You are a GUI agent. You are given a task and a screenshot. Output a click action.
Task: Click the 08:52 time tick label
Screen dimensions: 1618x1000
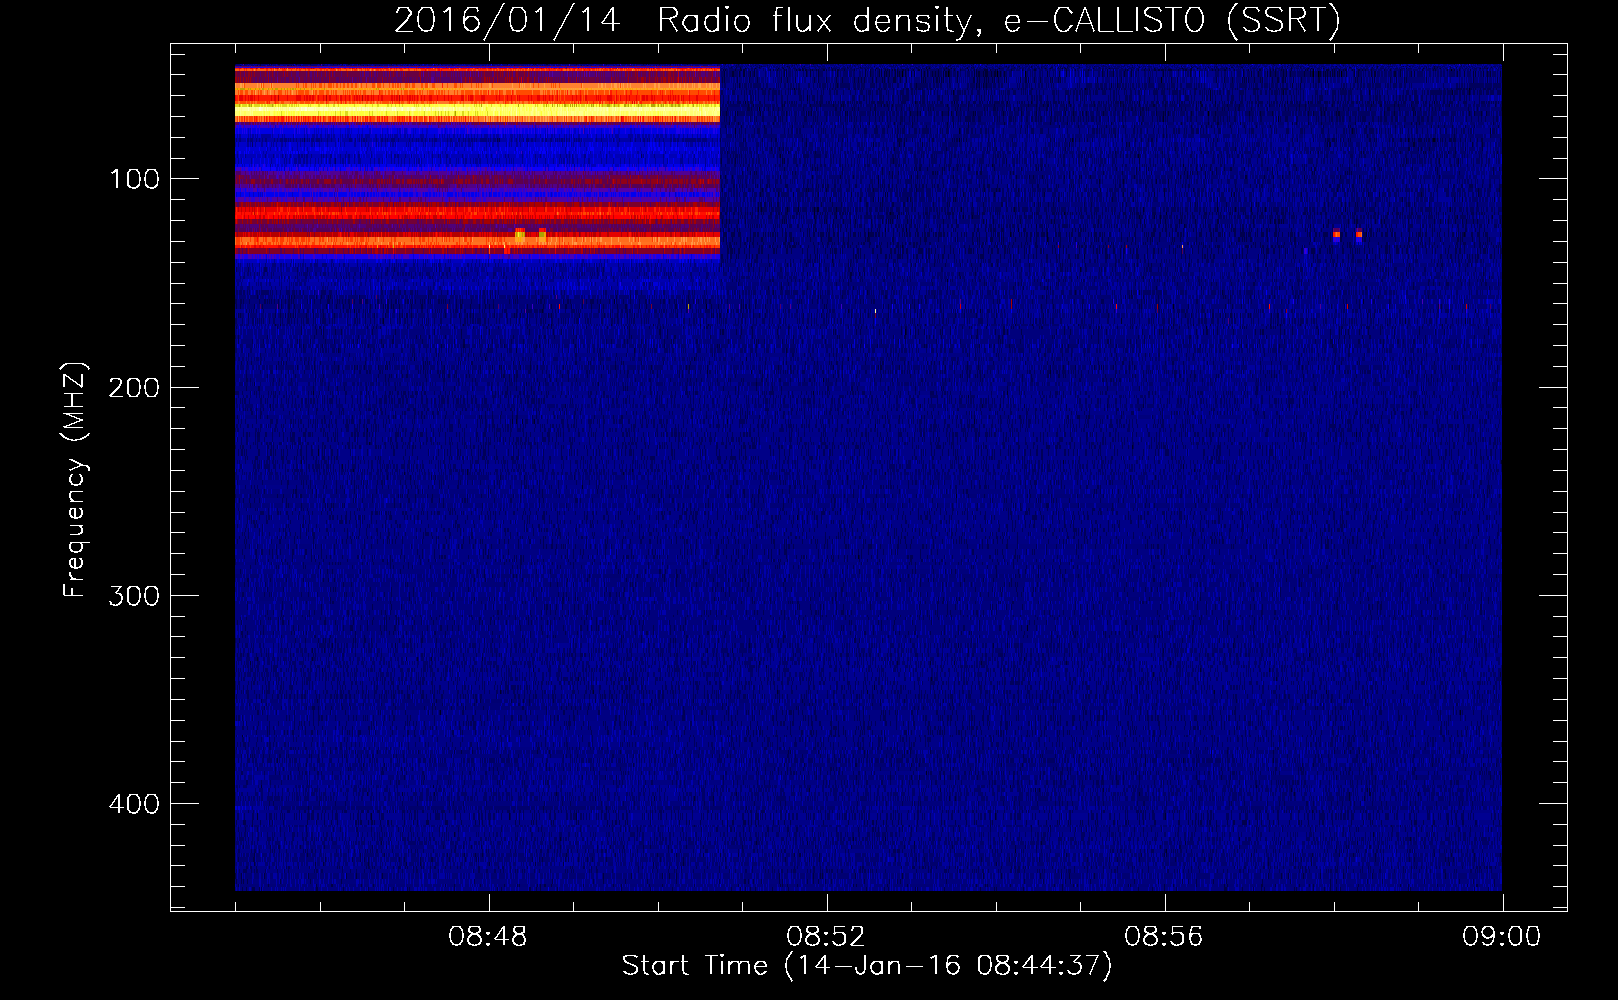pos(826,937)
